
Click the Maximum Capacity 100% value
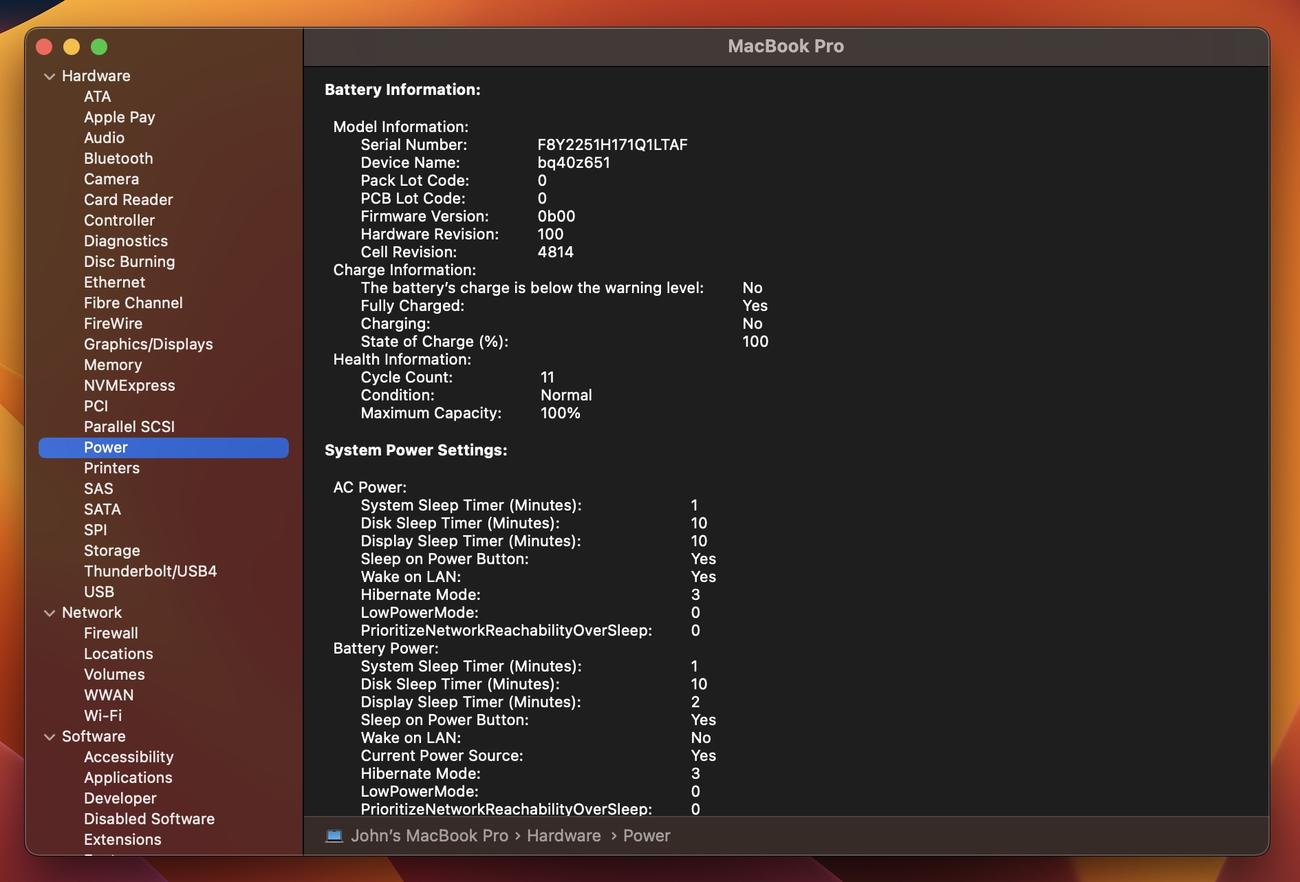click(560, 414)
